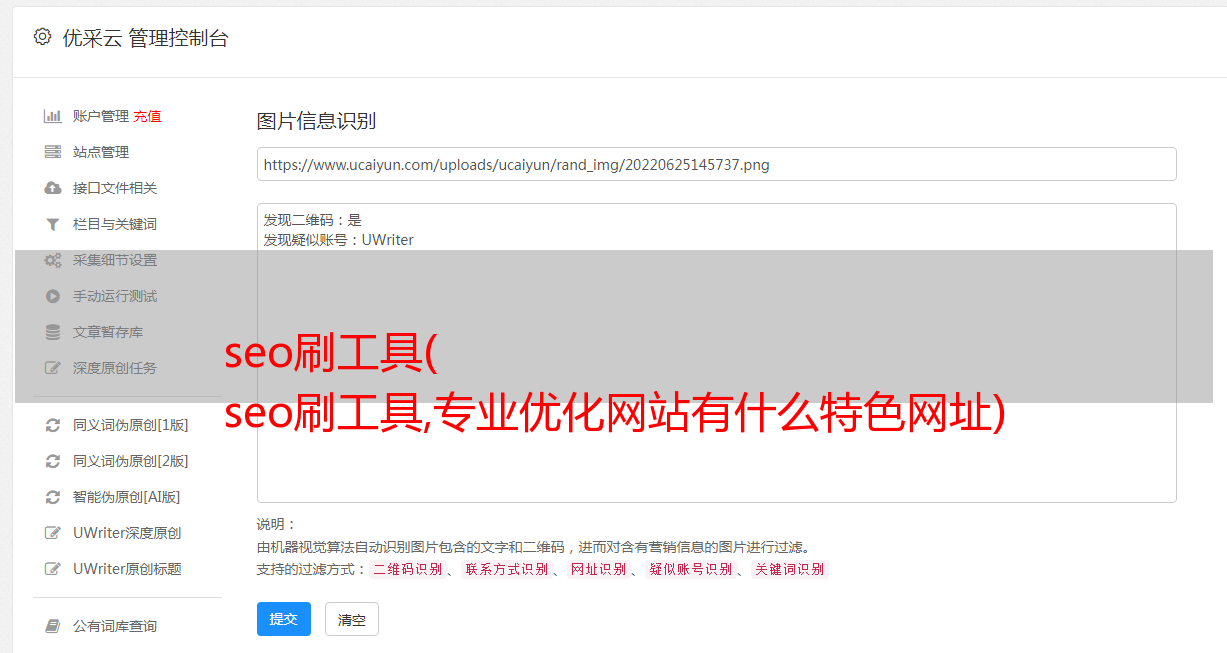This screenshot has width=1227, height=653.
Task: Click the database icon for 文章暂存库
Action: [x=53, y=332]
